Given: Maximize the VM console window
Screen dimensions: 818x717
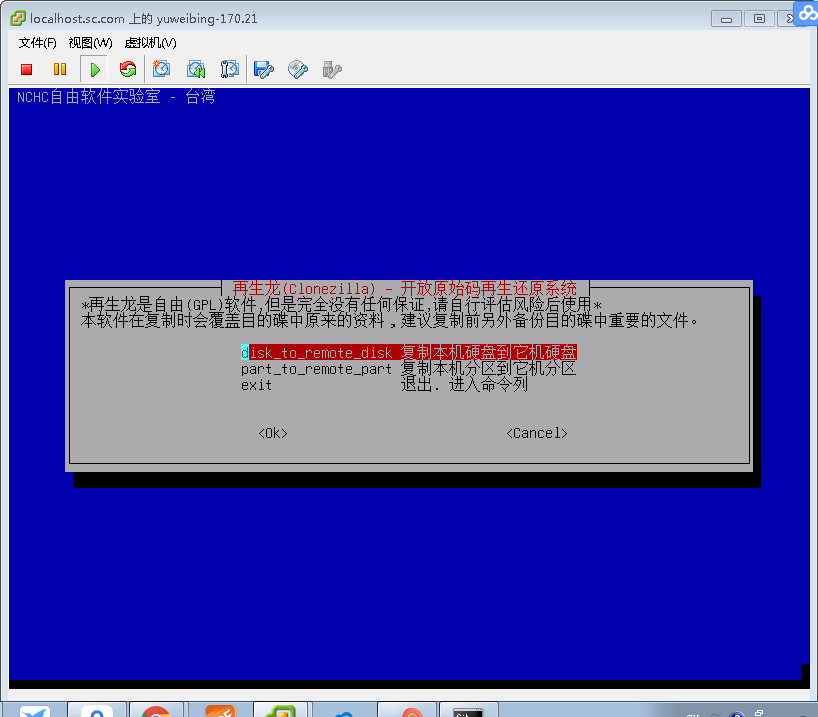Looking at the screenshot, I should pos(759,19).
